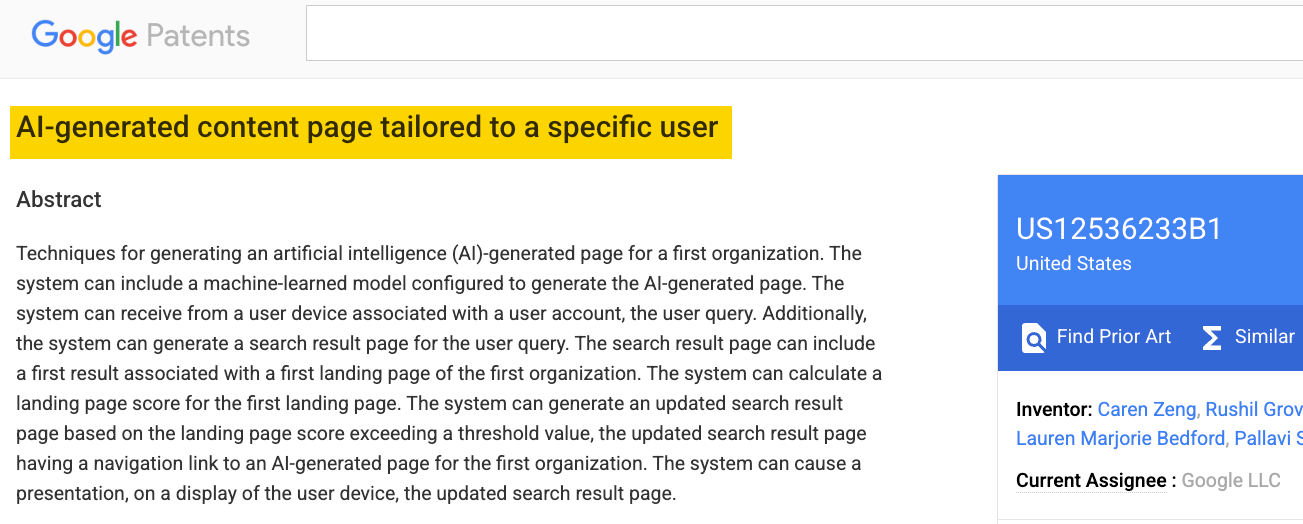Click the Inventor label in the sidebar
Viewport: 1303px width, 524px height.
tap(1054, 409)
